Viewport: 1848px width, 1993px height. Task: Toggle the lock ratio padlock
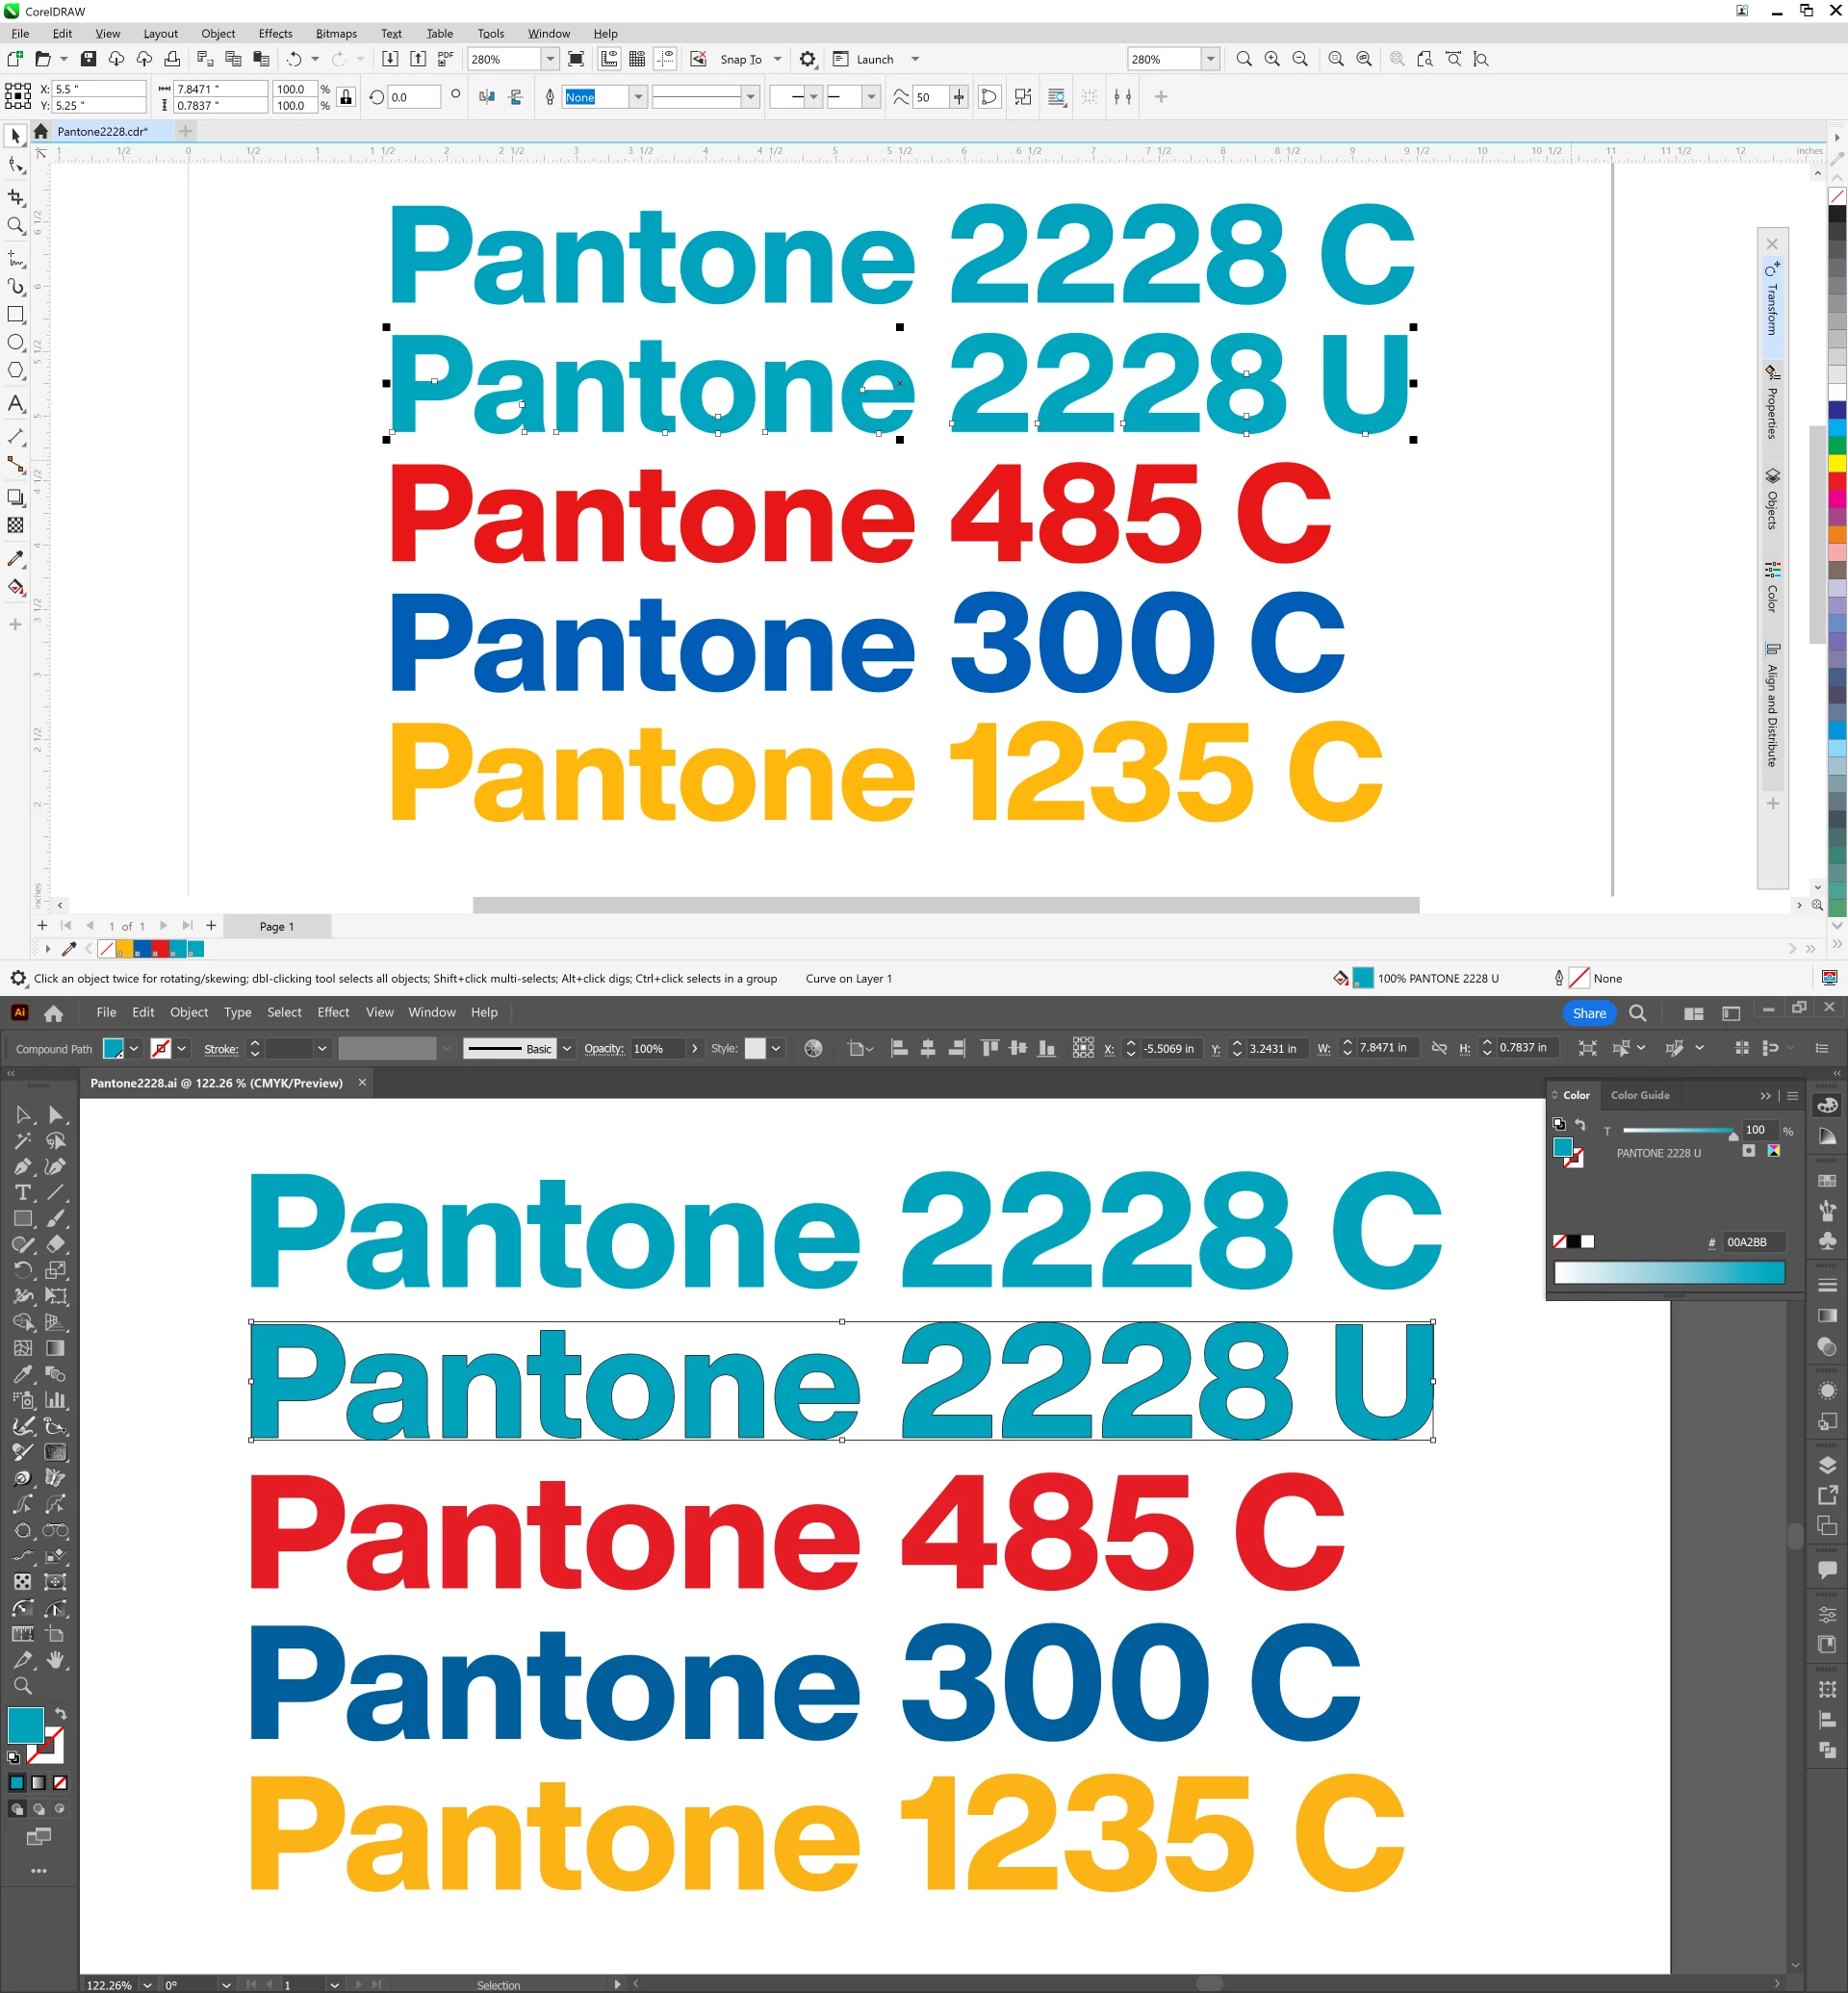pyautogui.click(x=346, y=97)
